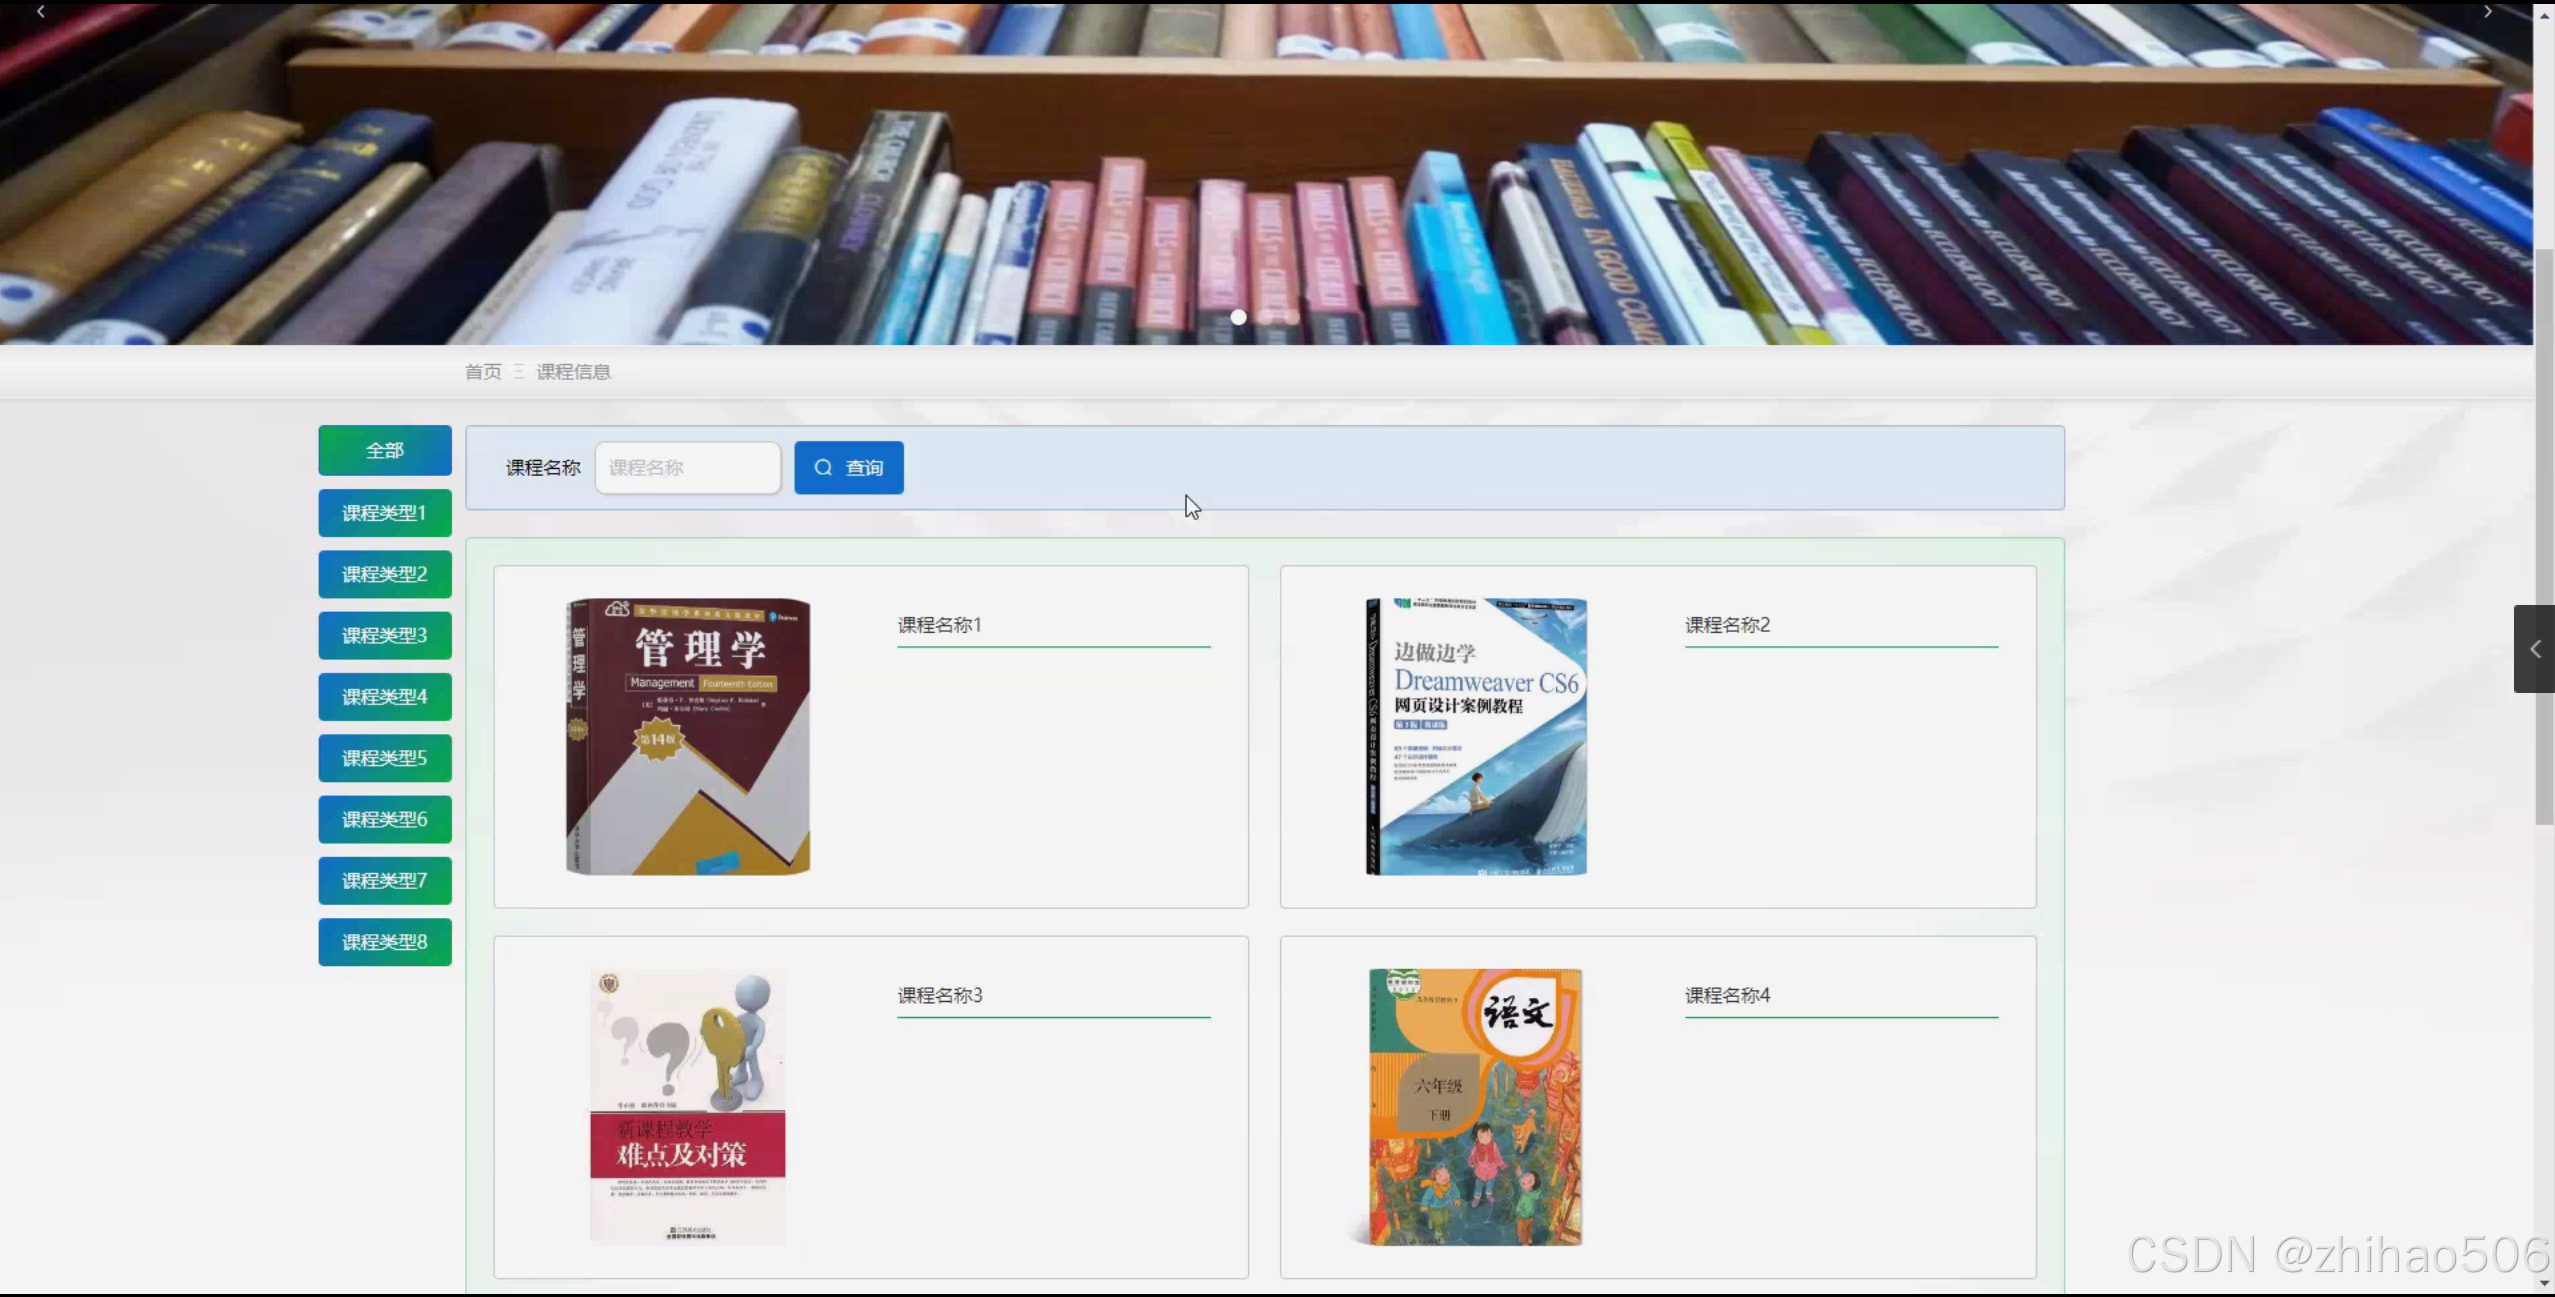Click the 查询 search button

click(848, 468)
